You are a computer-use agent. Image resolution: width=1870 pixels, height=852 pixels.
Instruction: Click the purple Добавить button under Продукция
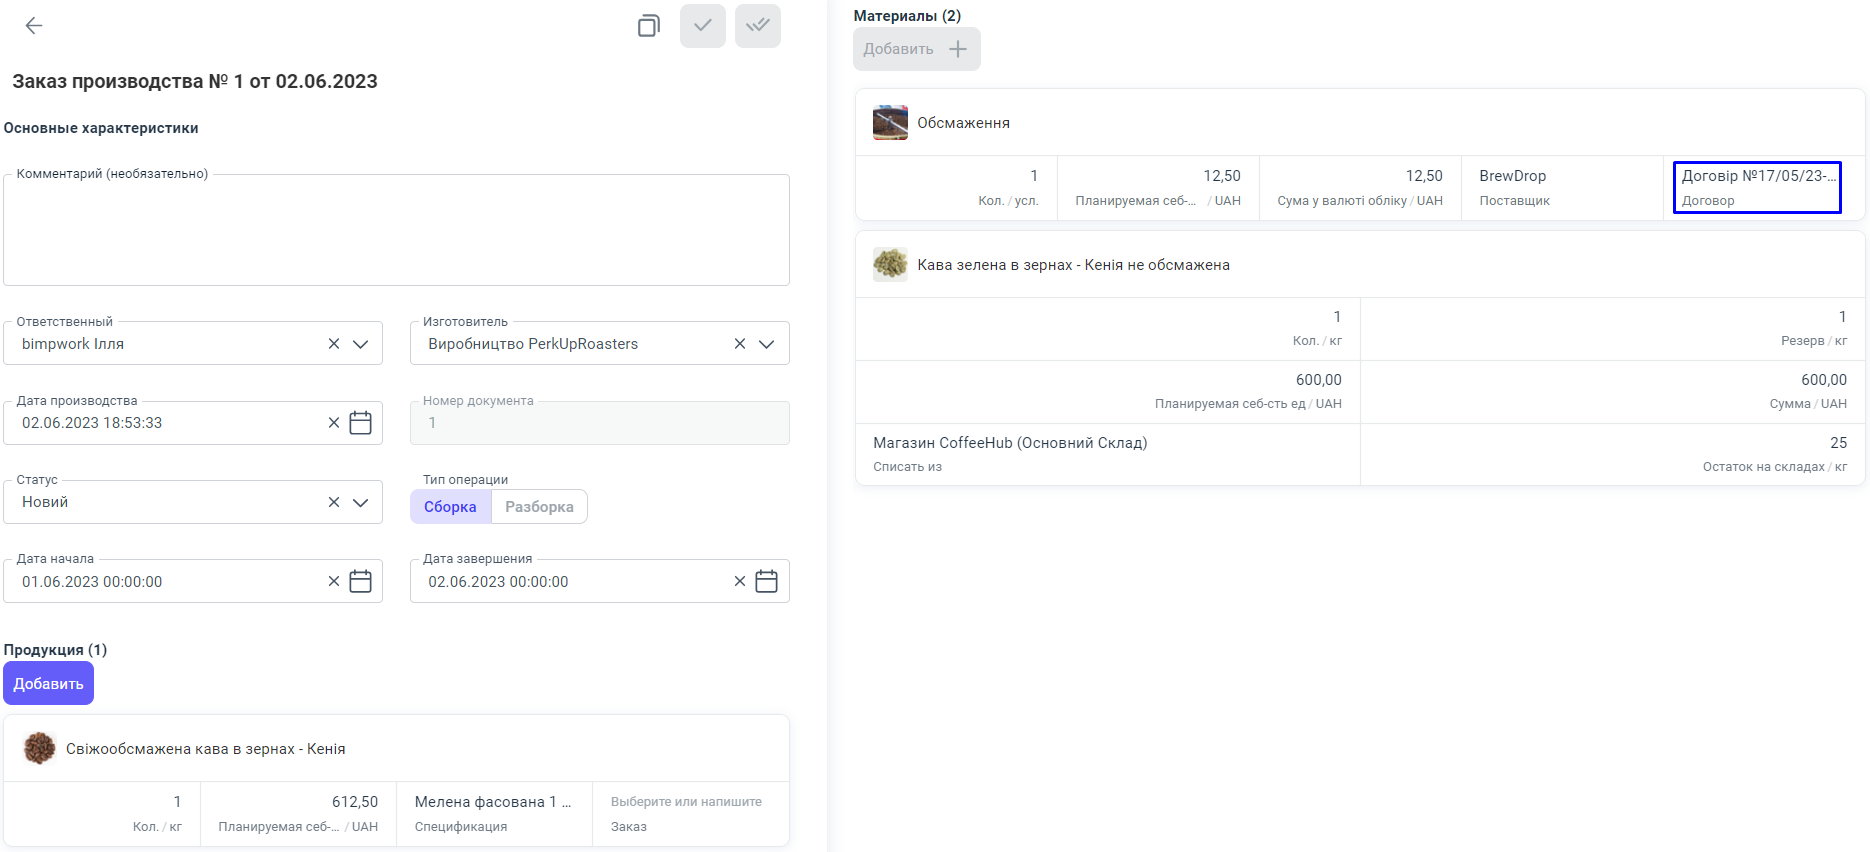(48, 684)
